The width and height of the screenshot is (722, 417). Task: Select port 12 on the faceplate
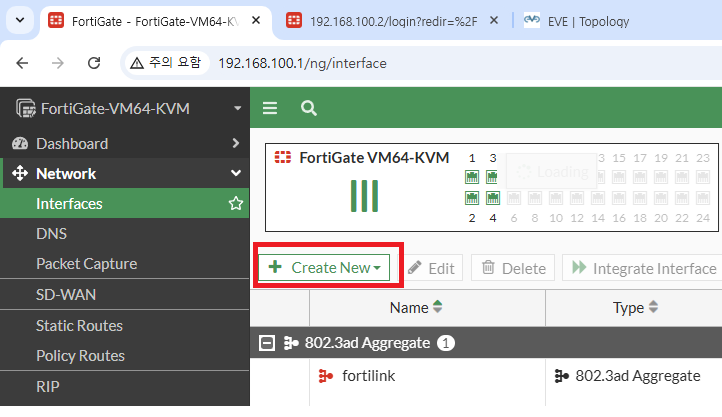pos(577,198)
